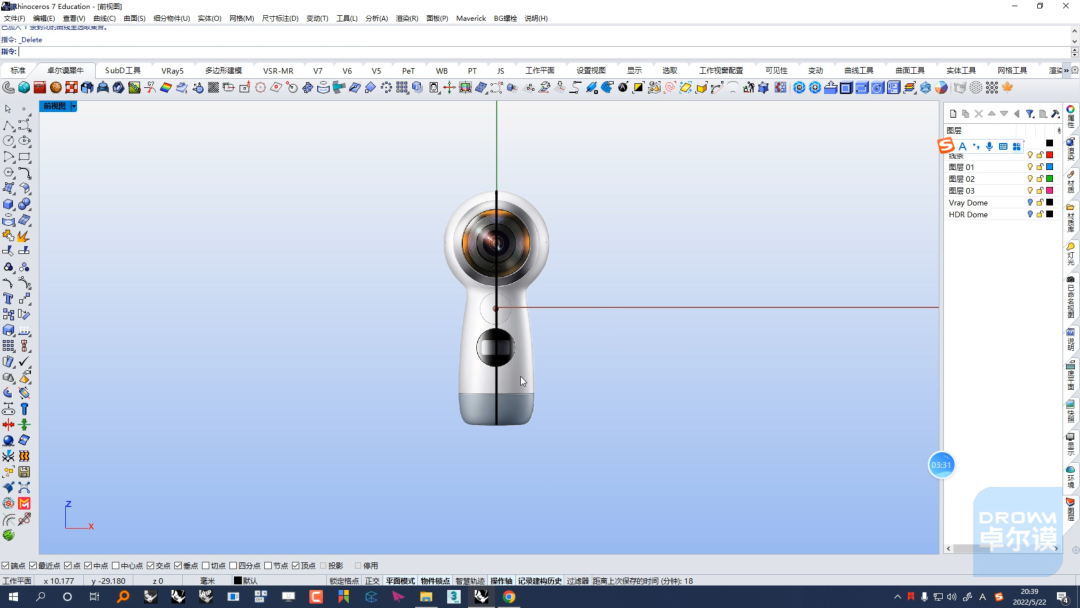This screenshot has width=1080, height=608.
Task: Switch to the VRay5 toolbar tab
Action: 172,71
